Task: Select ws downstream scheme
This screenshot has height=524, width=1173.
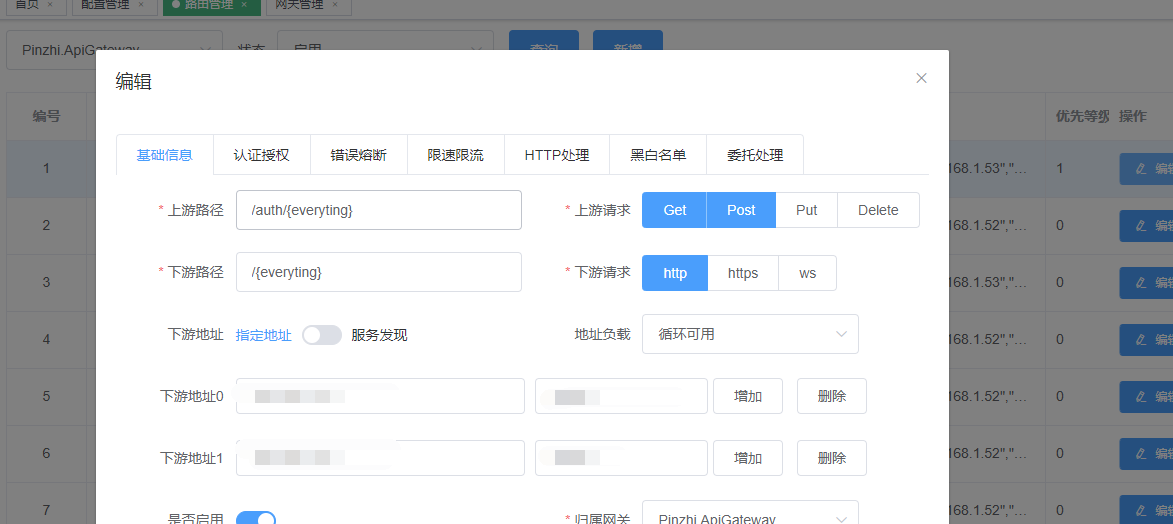Action: [x=807, y=273]
